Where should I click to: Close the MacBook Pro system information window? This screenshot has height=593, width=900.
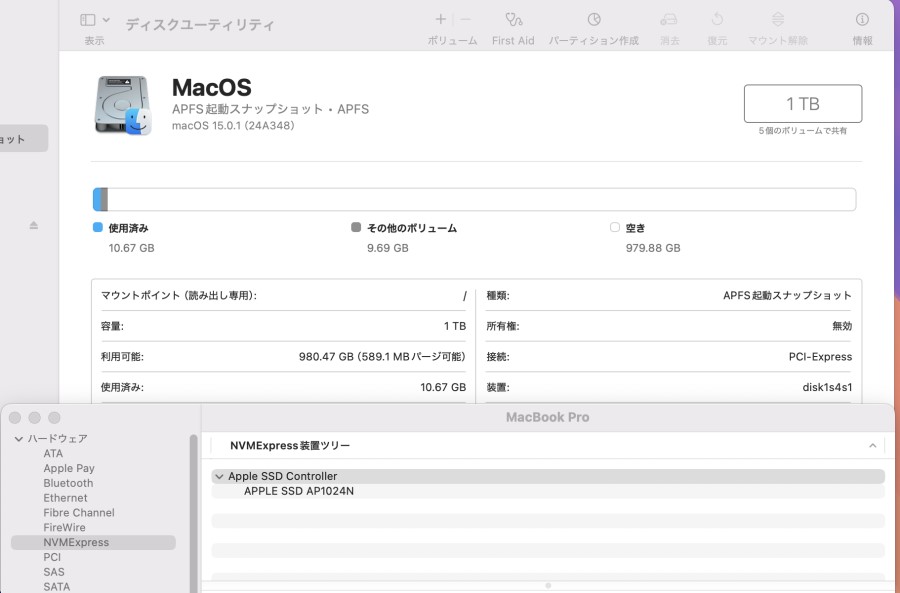[15, 418]
